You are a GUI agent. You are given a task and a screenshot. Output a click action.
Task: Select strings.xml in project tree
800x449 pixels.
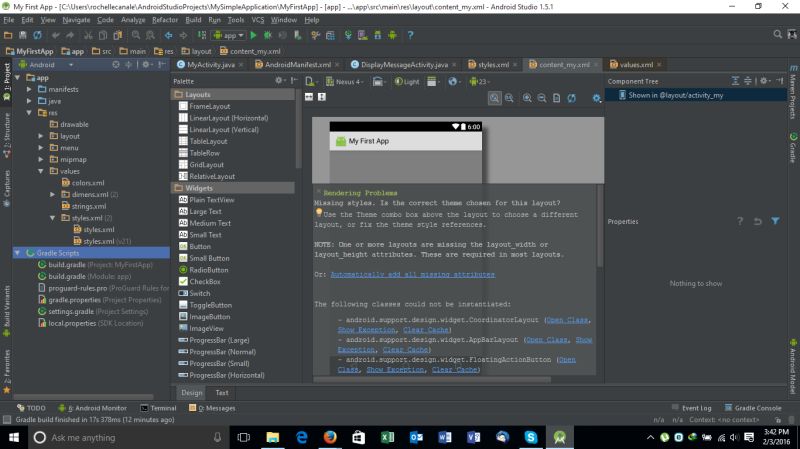coord(84,206)
